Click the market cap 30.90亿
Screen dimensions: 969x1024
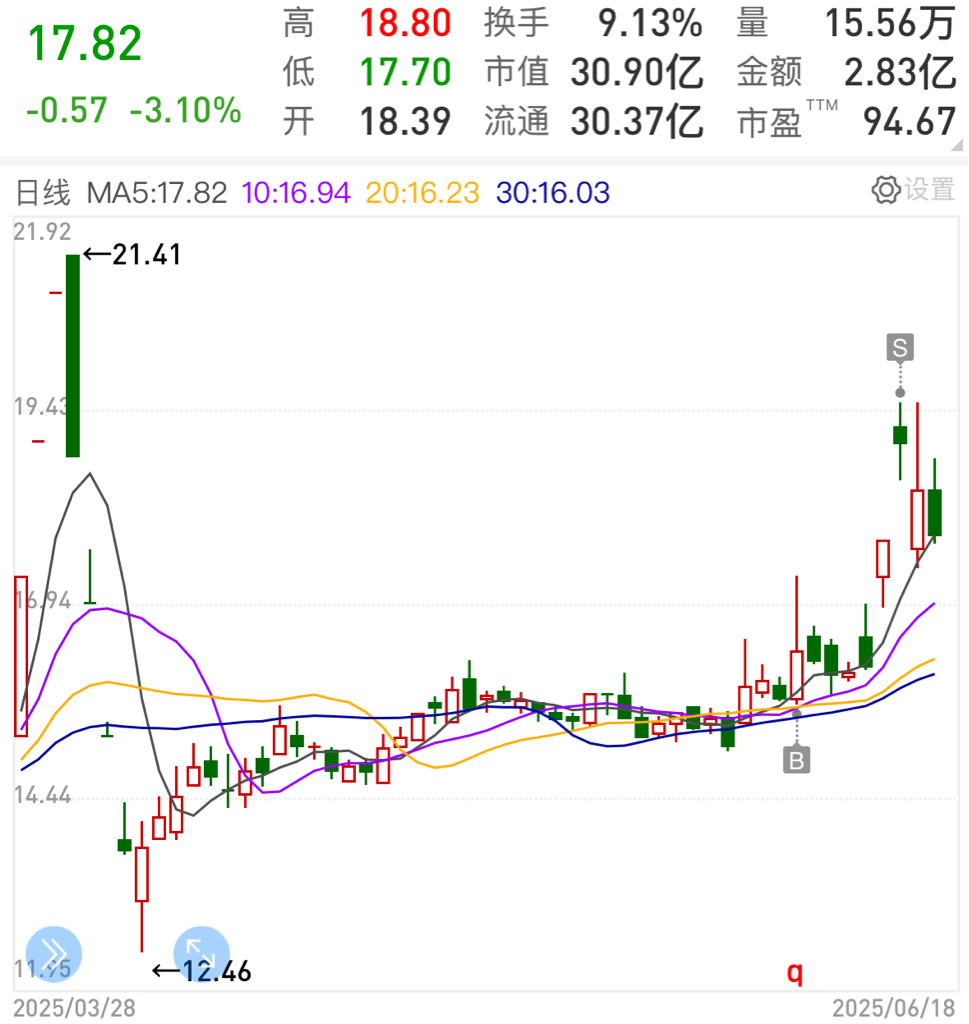(x=637, y=72)
